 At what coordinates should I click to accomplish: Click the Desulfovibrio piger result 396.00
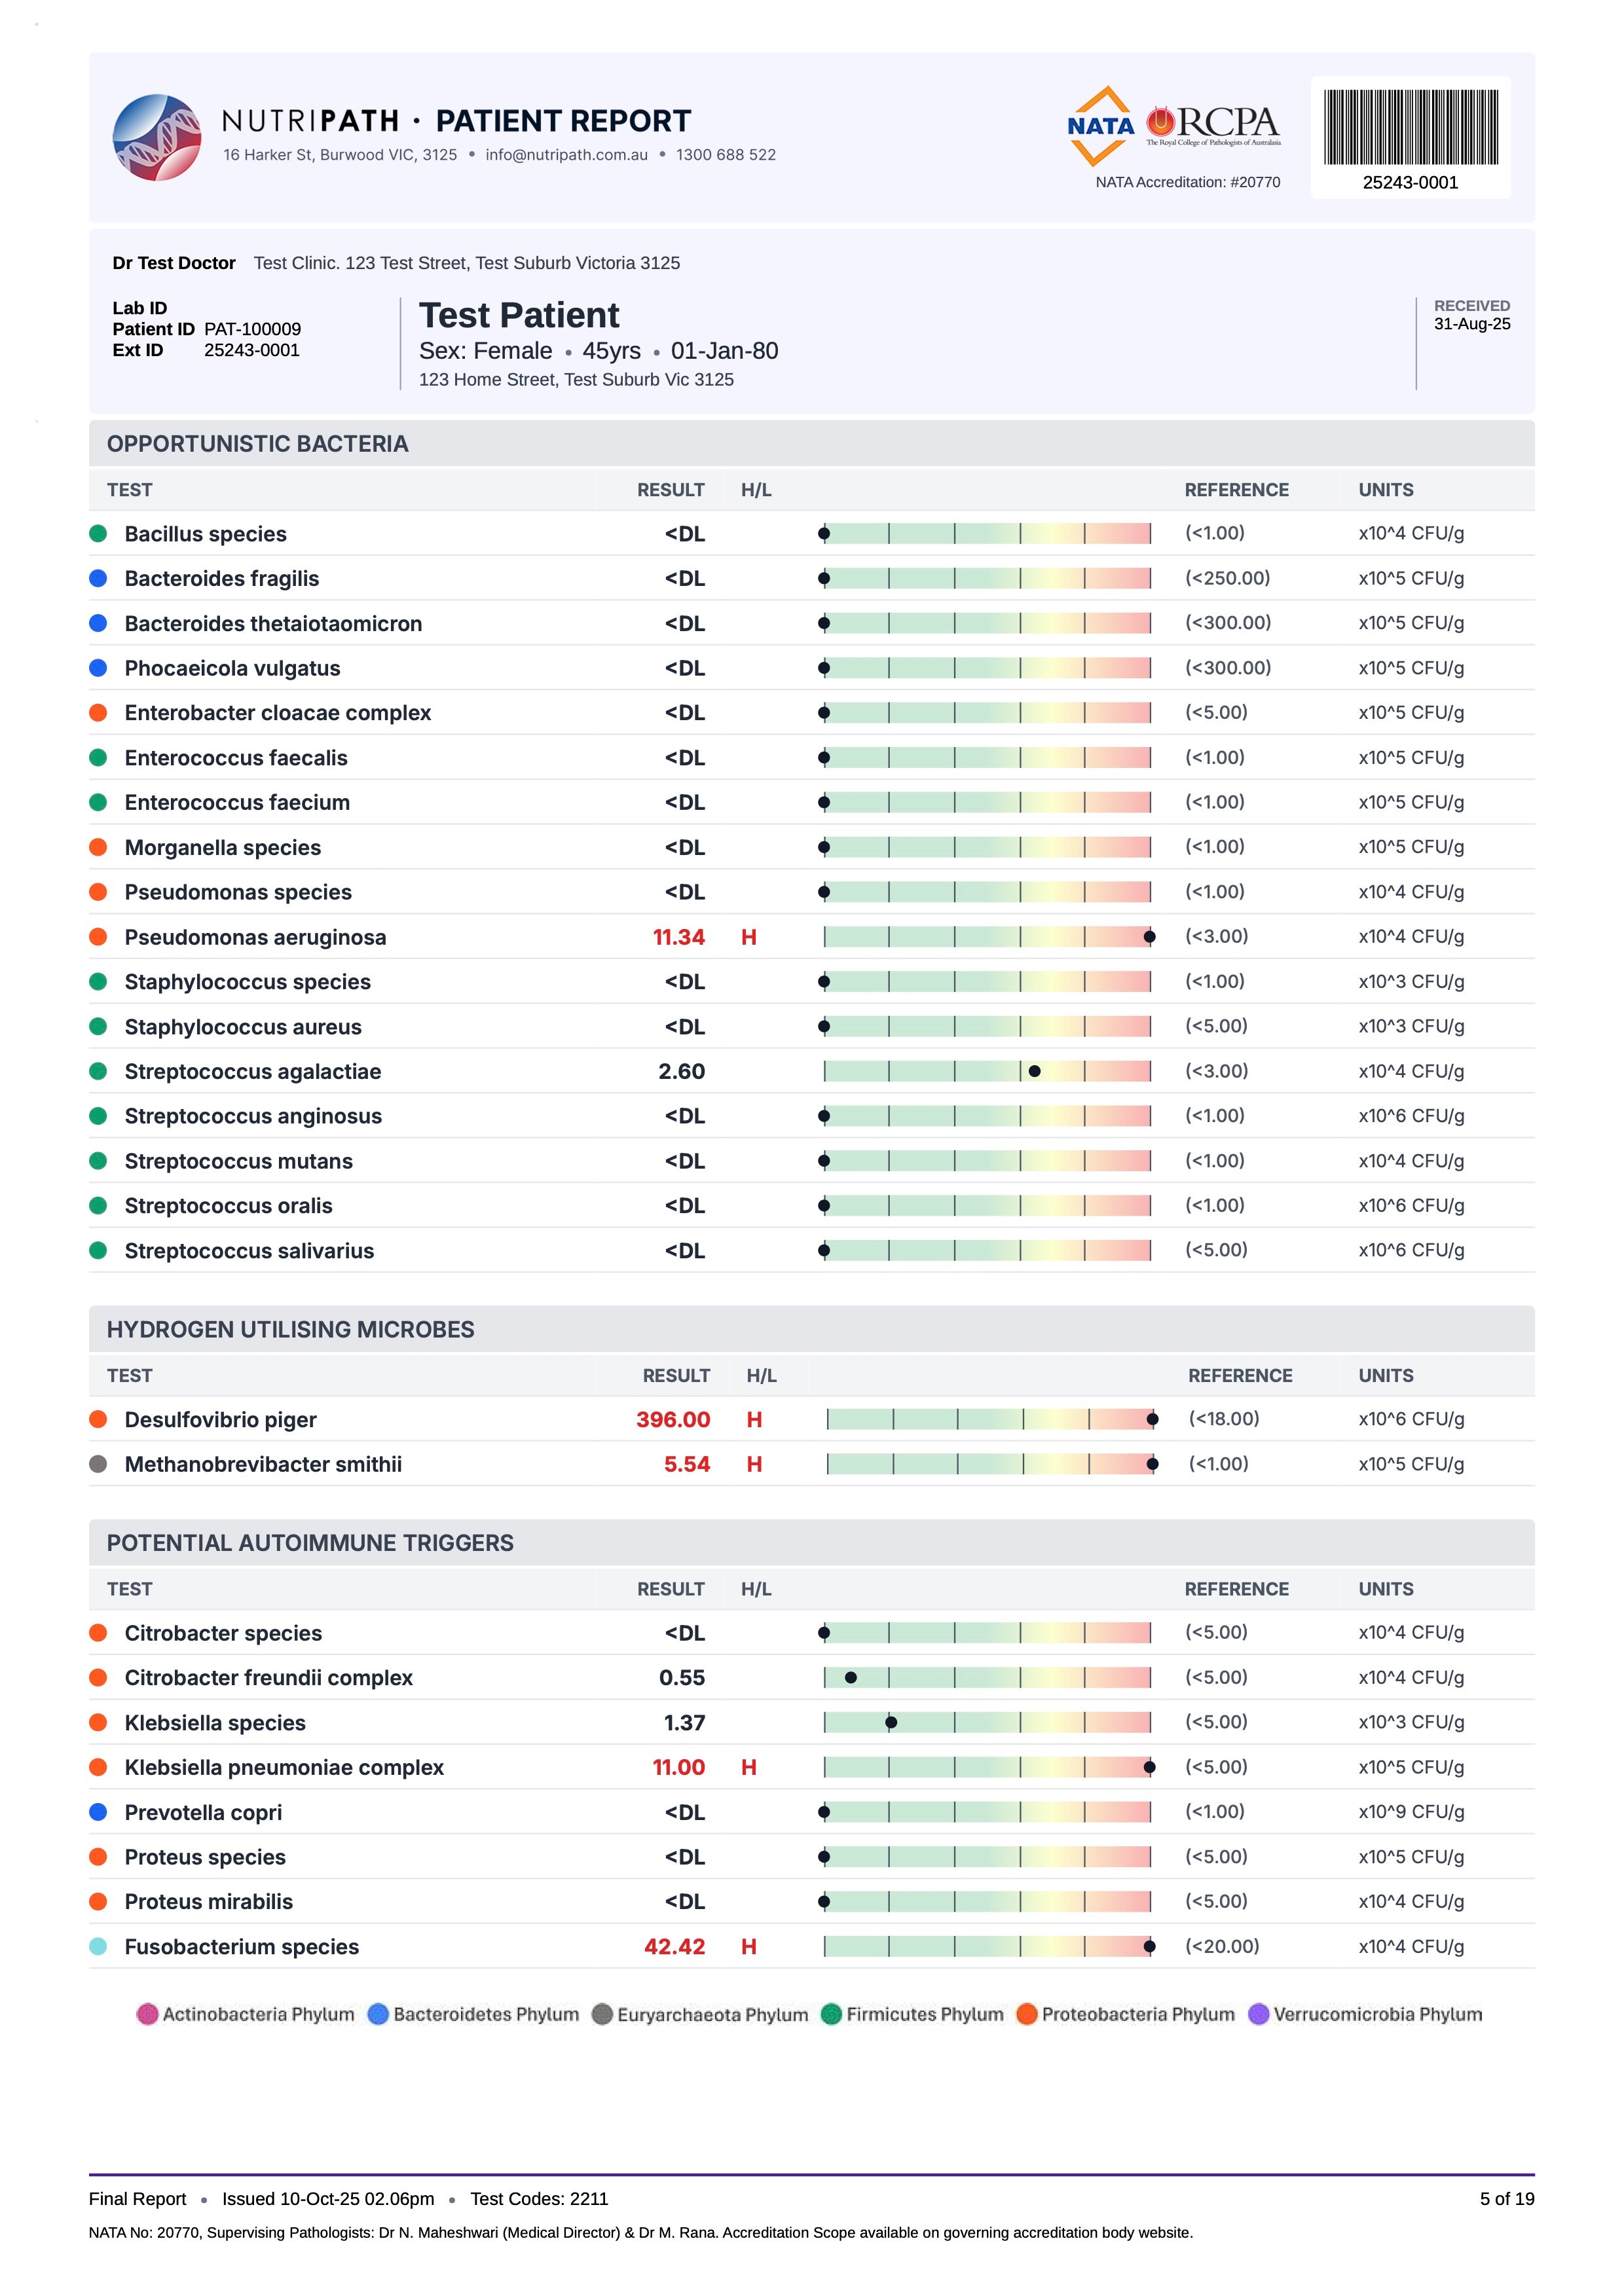pyautogui.click(x=673, y=1419)
